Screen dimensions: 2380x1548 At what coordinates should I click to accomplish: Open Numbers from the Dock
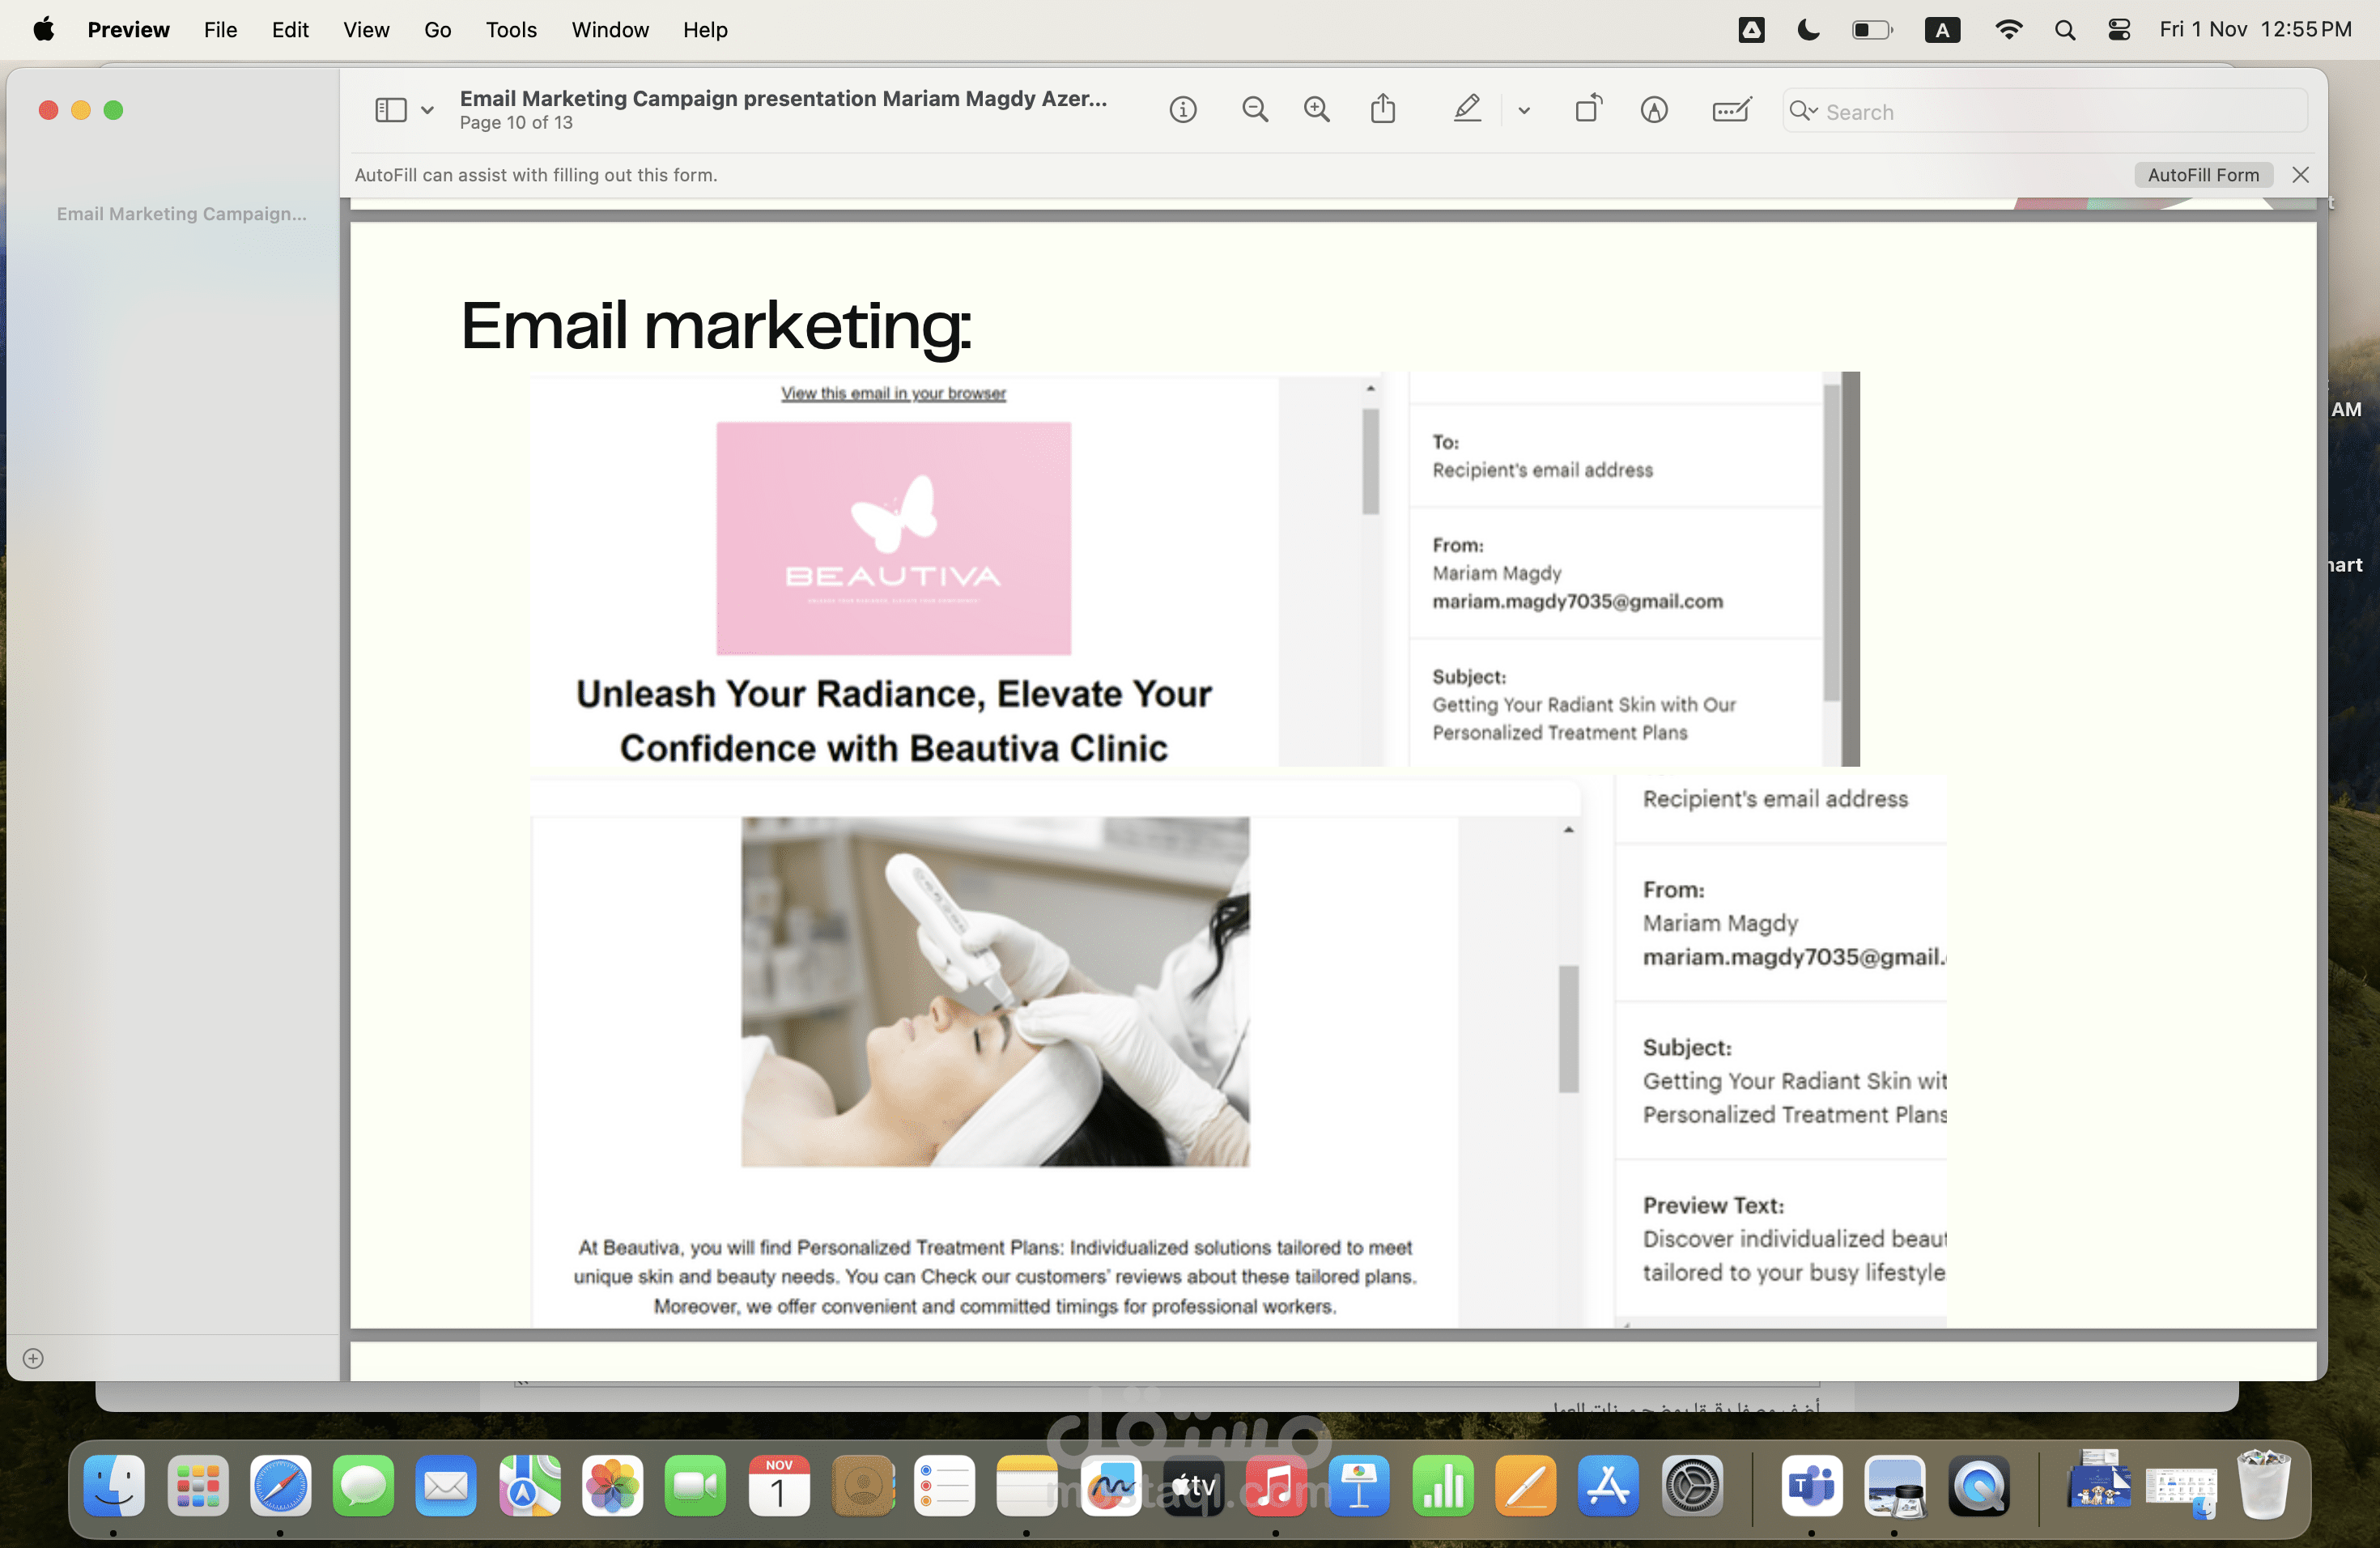click(1442, 1485)
